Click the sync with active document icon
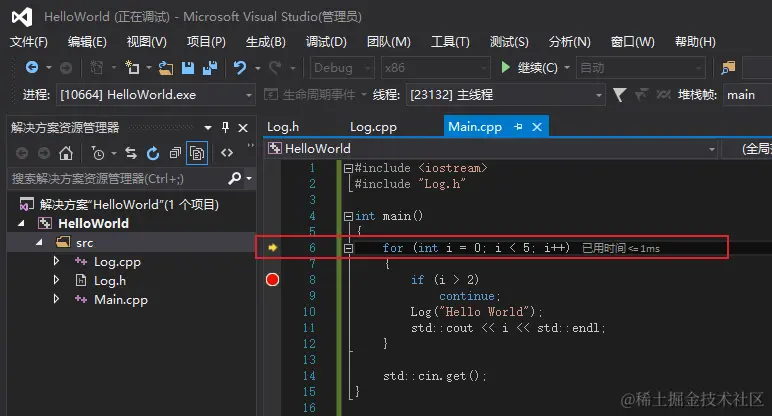Viewport: 772px width, 416px height. click(x=130, y=153)
